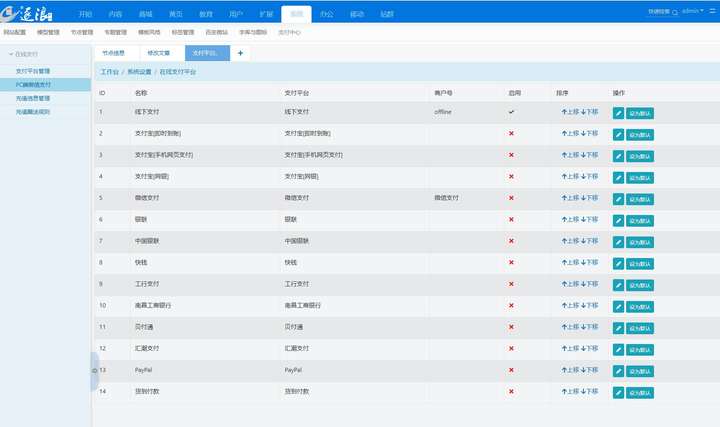The width and height of the screenshot is (720, 427).
Task: Open 充值信息管理 in the sidebar
Action: click(x=33, y=98)
